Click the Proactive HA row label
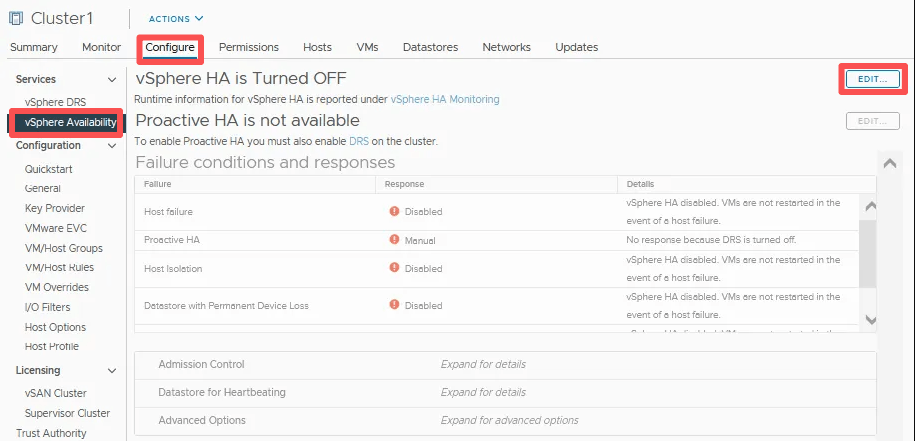915x441 pixels. [172, 240]
